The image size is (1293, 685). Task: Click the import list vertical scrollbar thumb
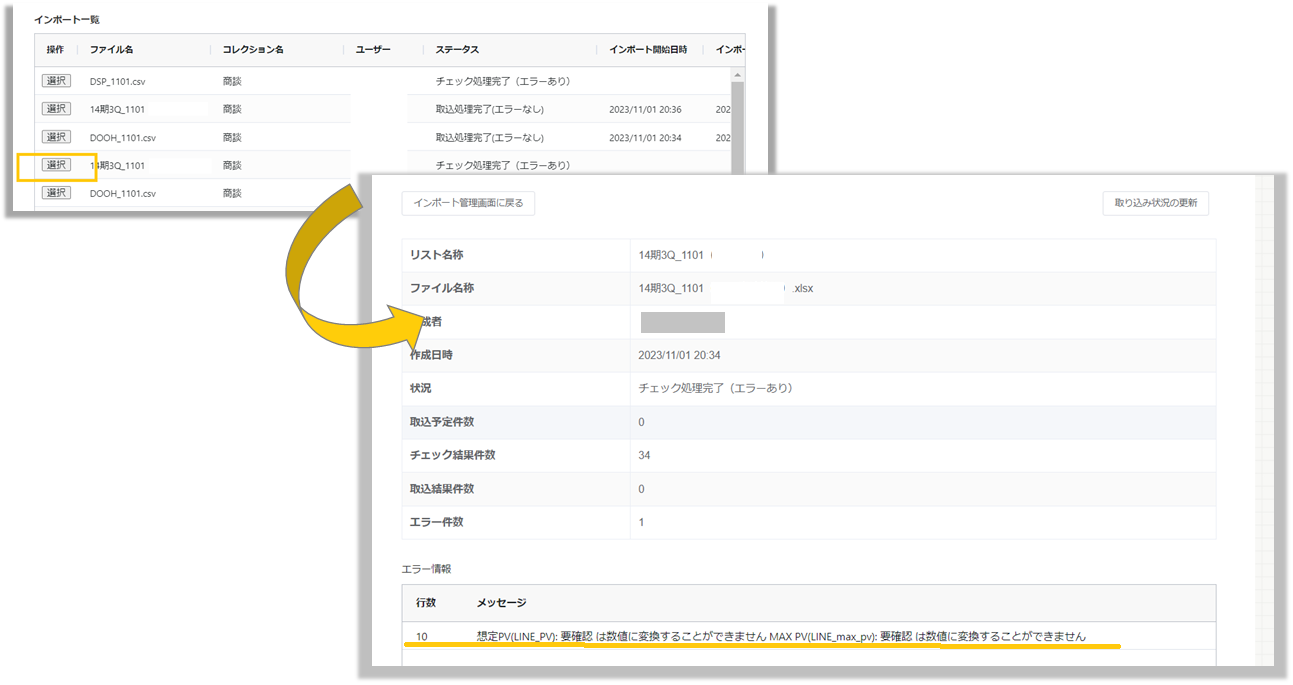tap(738, 130)
